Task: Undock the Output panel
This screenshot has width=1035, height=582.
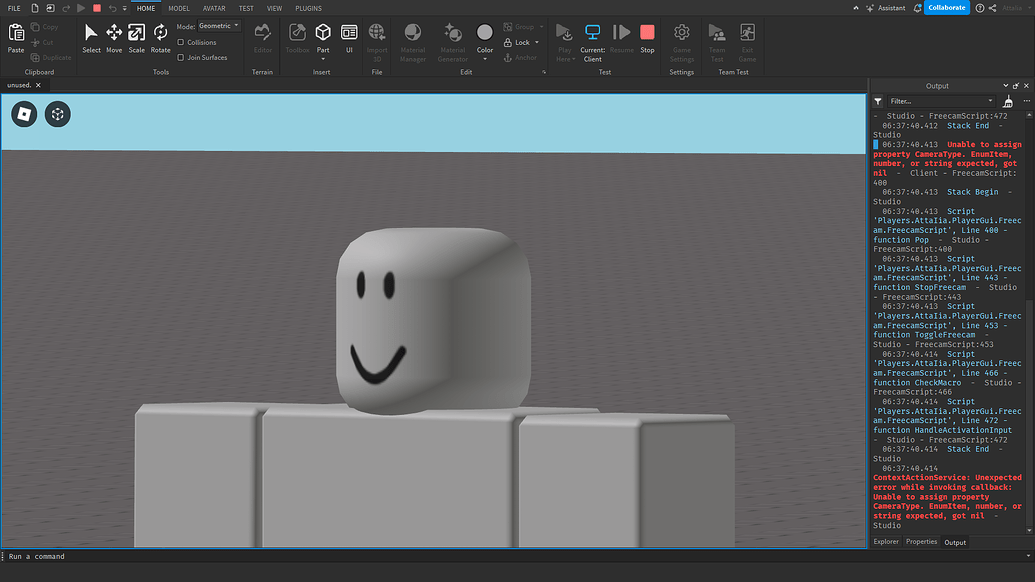Action: pyautogui.click(x=1016, y=86)
